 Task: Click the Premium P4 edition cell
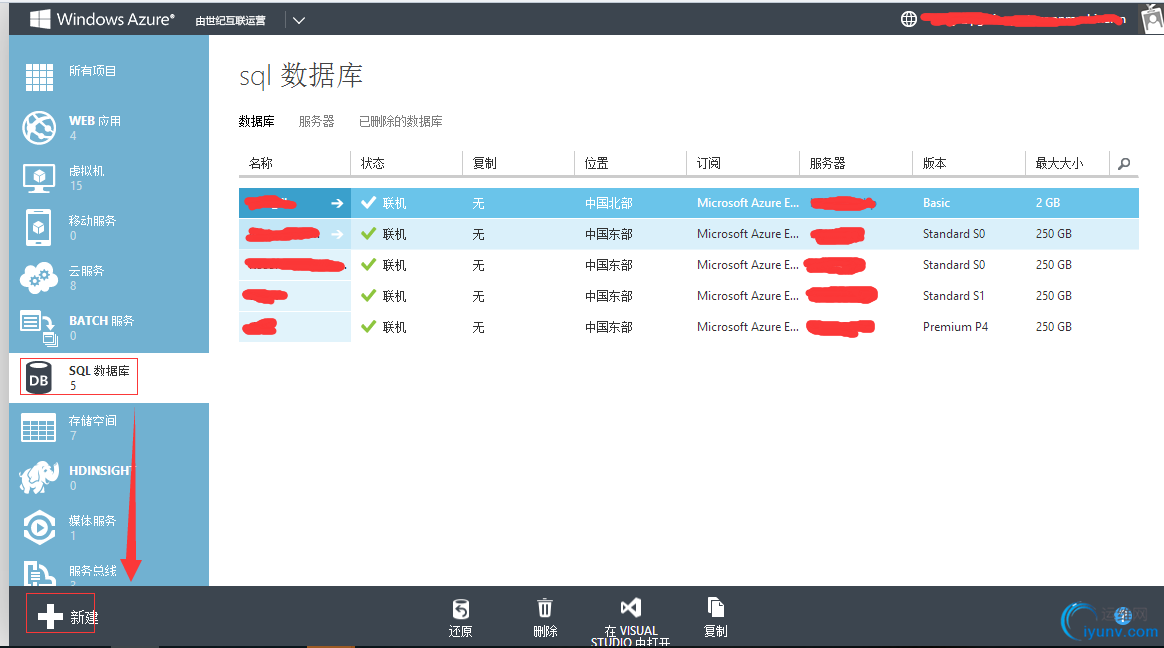(x=955, y=327)
